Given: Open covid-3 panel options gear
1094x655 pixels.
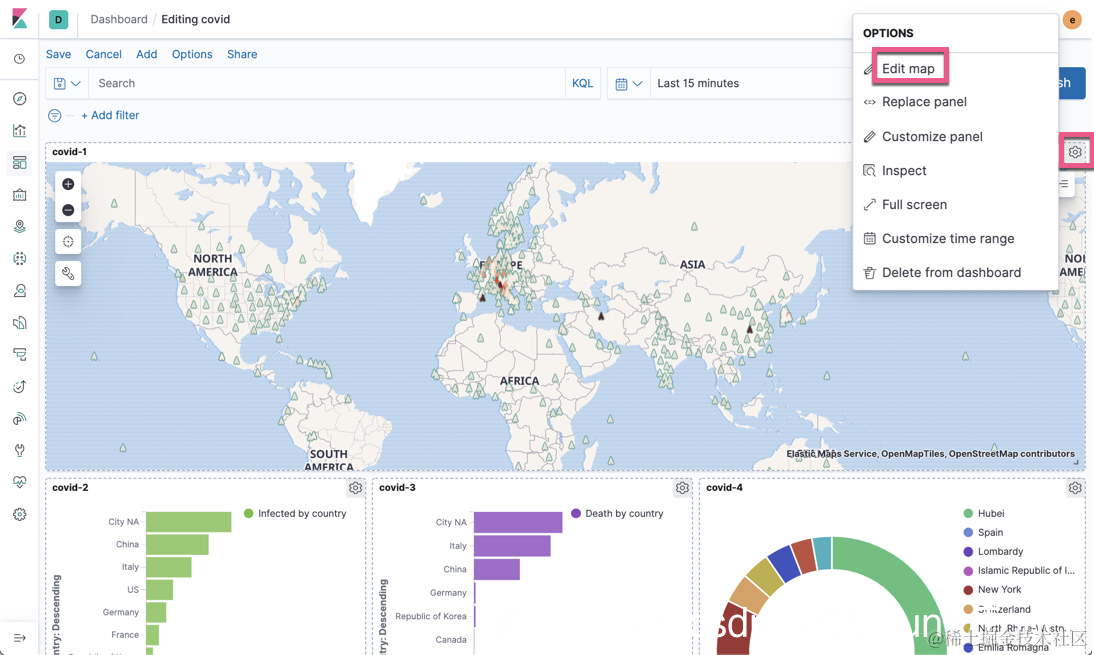Looking at the screenshot, I should (682, 488).
